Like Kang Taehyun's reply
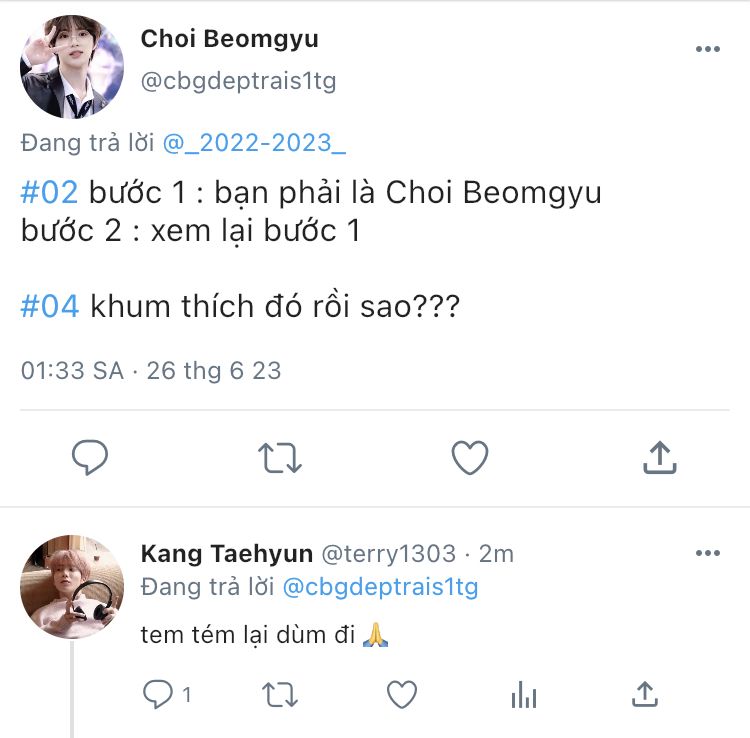Screen dimensions: 750x738 click(401, 694)
